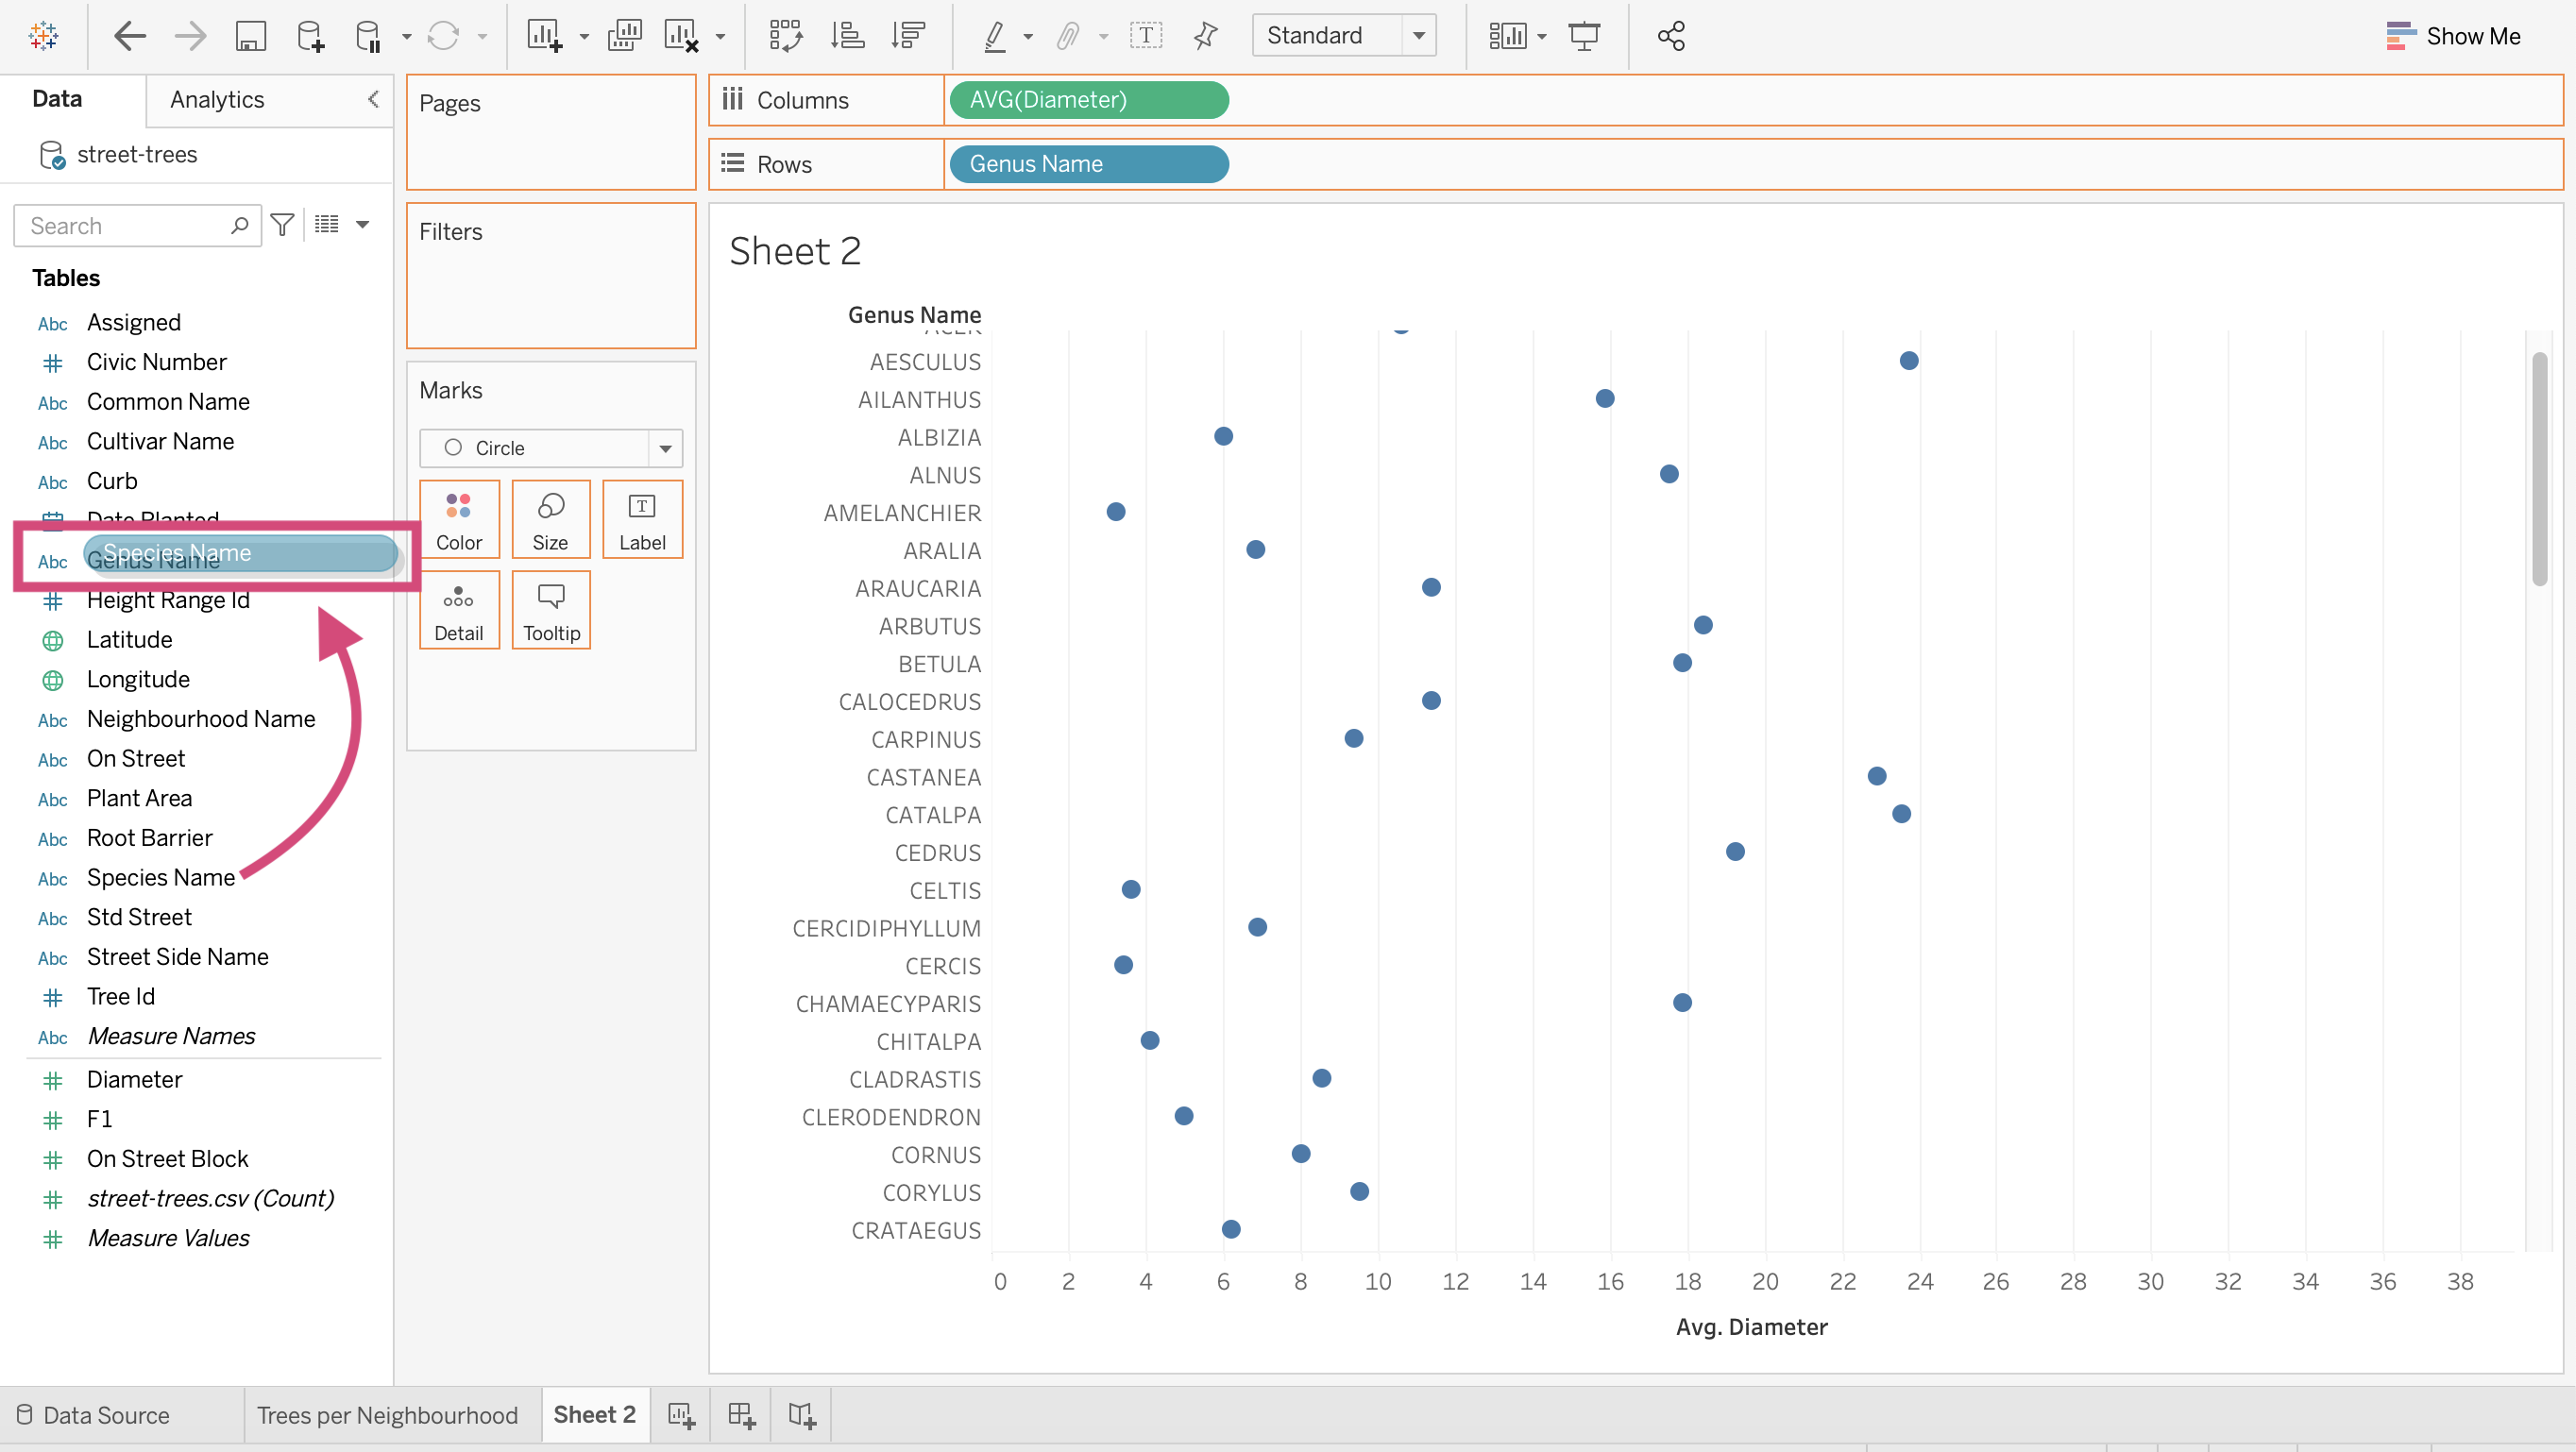
Task: Click the CATALPA row label
Action: 933,815
